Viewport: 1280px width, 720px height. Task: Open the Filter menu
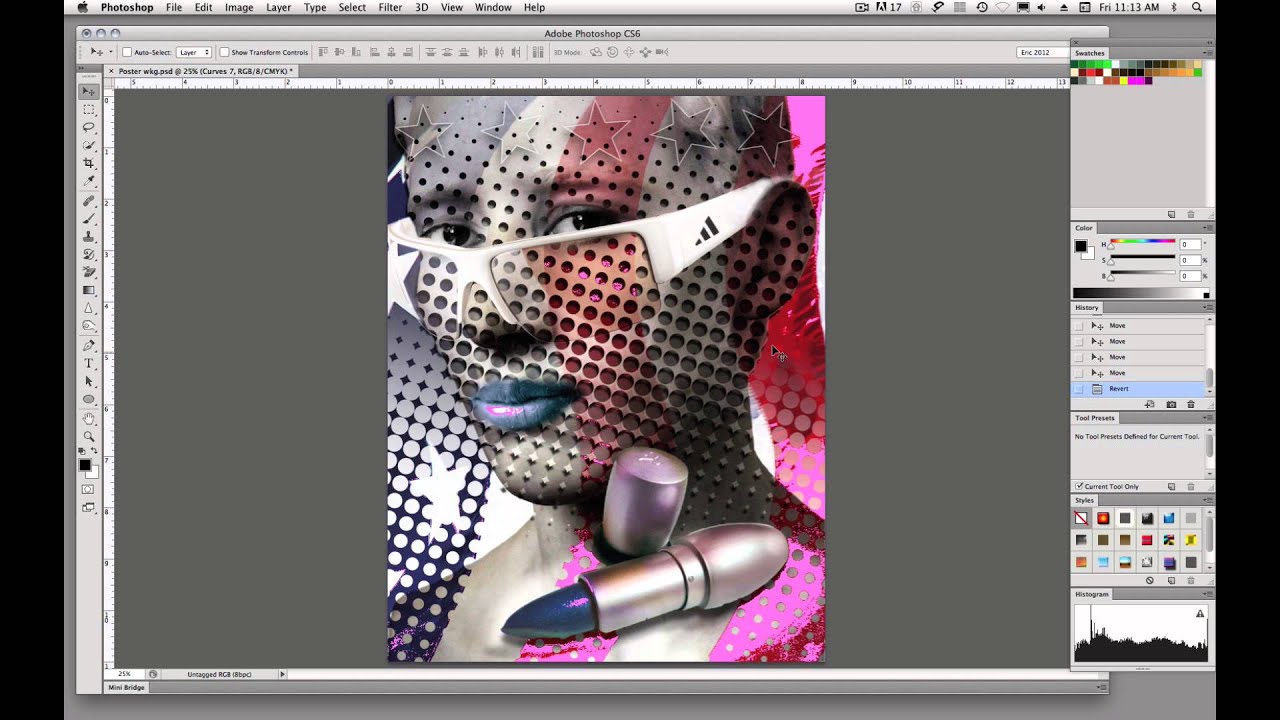(x=390, y=7)
